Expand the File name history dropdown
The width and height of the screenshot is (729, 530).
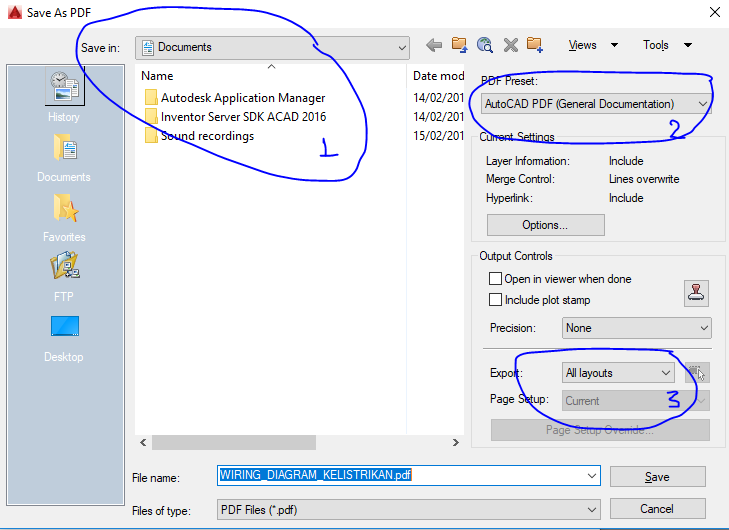point(591,476)
